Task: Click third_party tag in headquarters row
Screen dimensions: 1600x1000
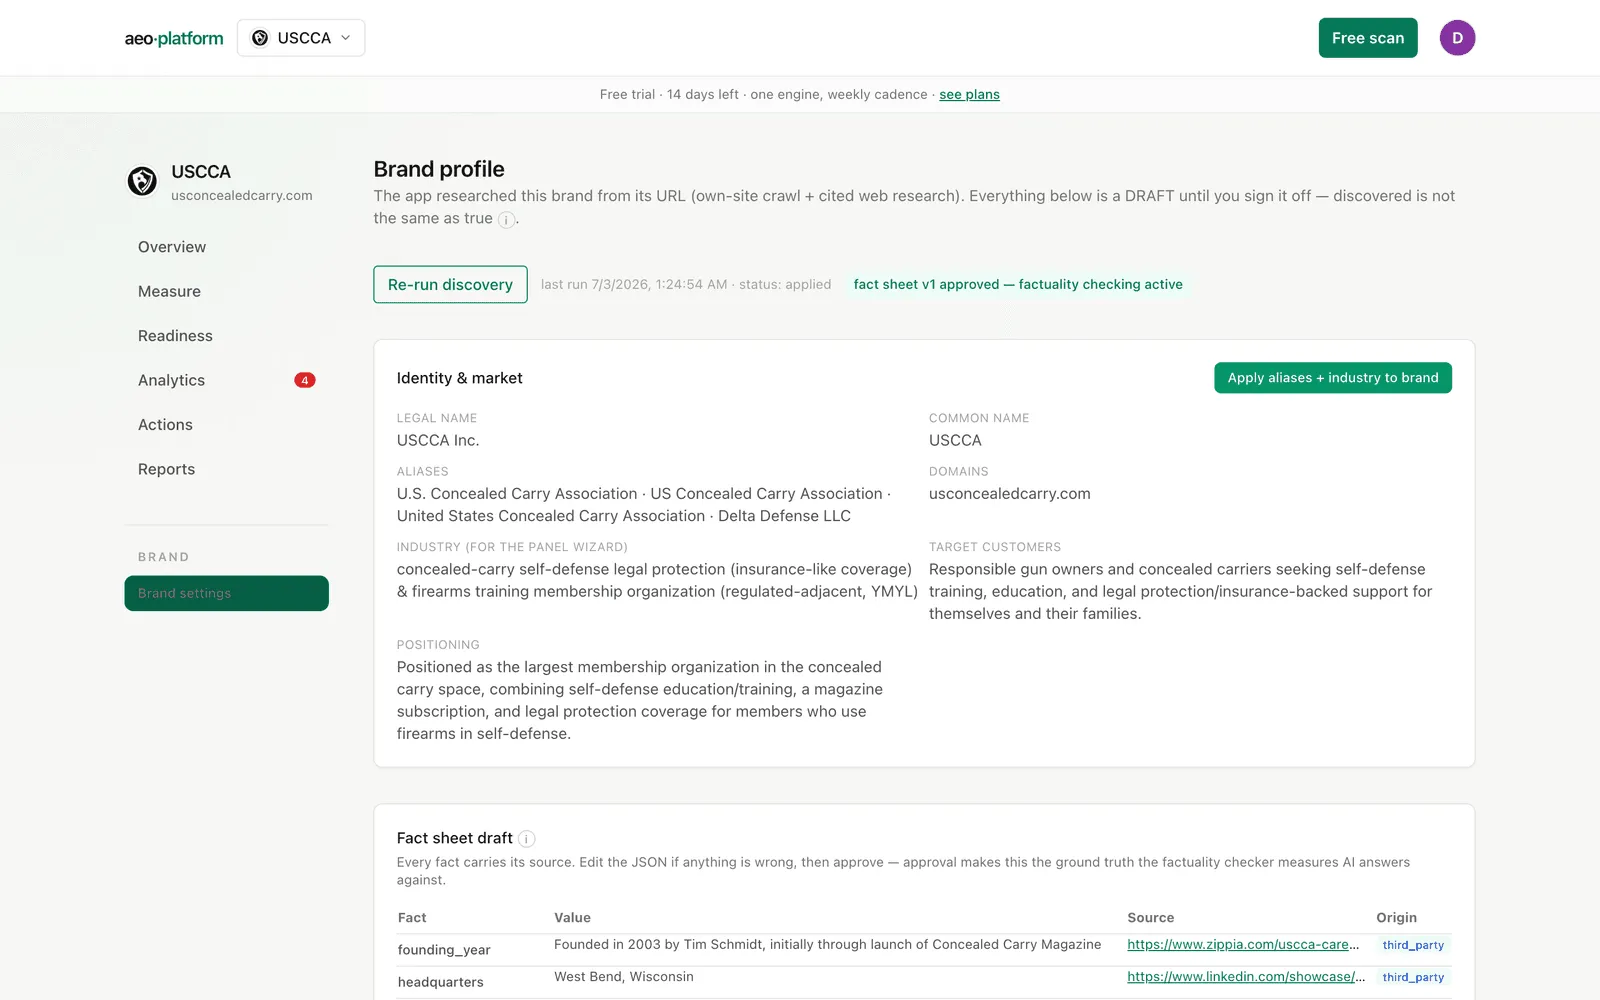Action: (1413, 977)
